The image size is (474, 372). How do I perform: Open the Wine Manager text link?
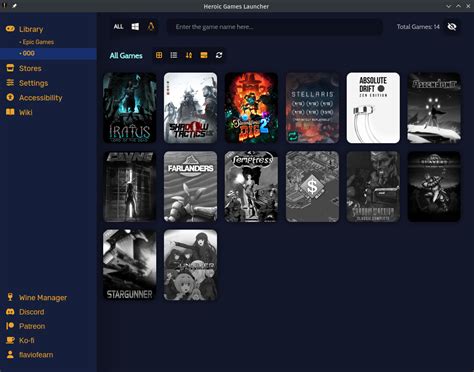43,297
